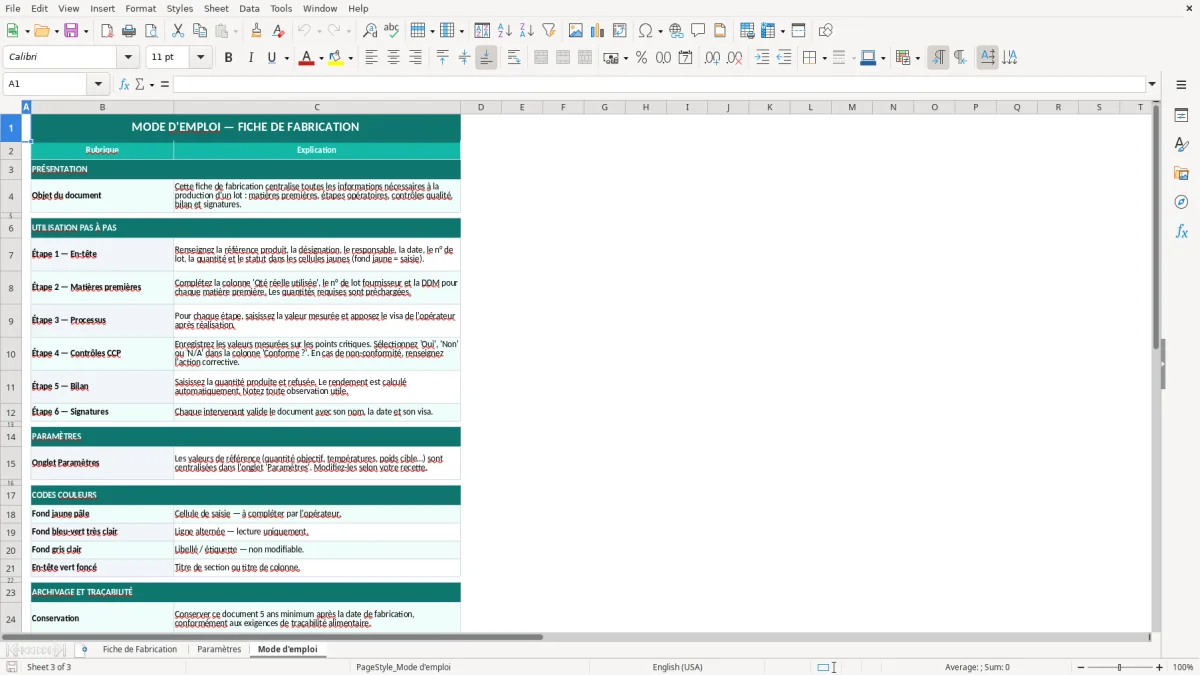Format as percent
Image resolution: width=1200 pixels, height=675 pixels.
(641, 58)
